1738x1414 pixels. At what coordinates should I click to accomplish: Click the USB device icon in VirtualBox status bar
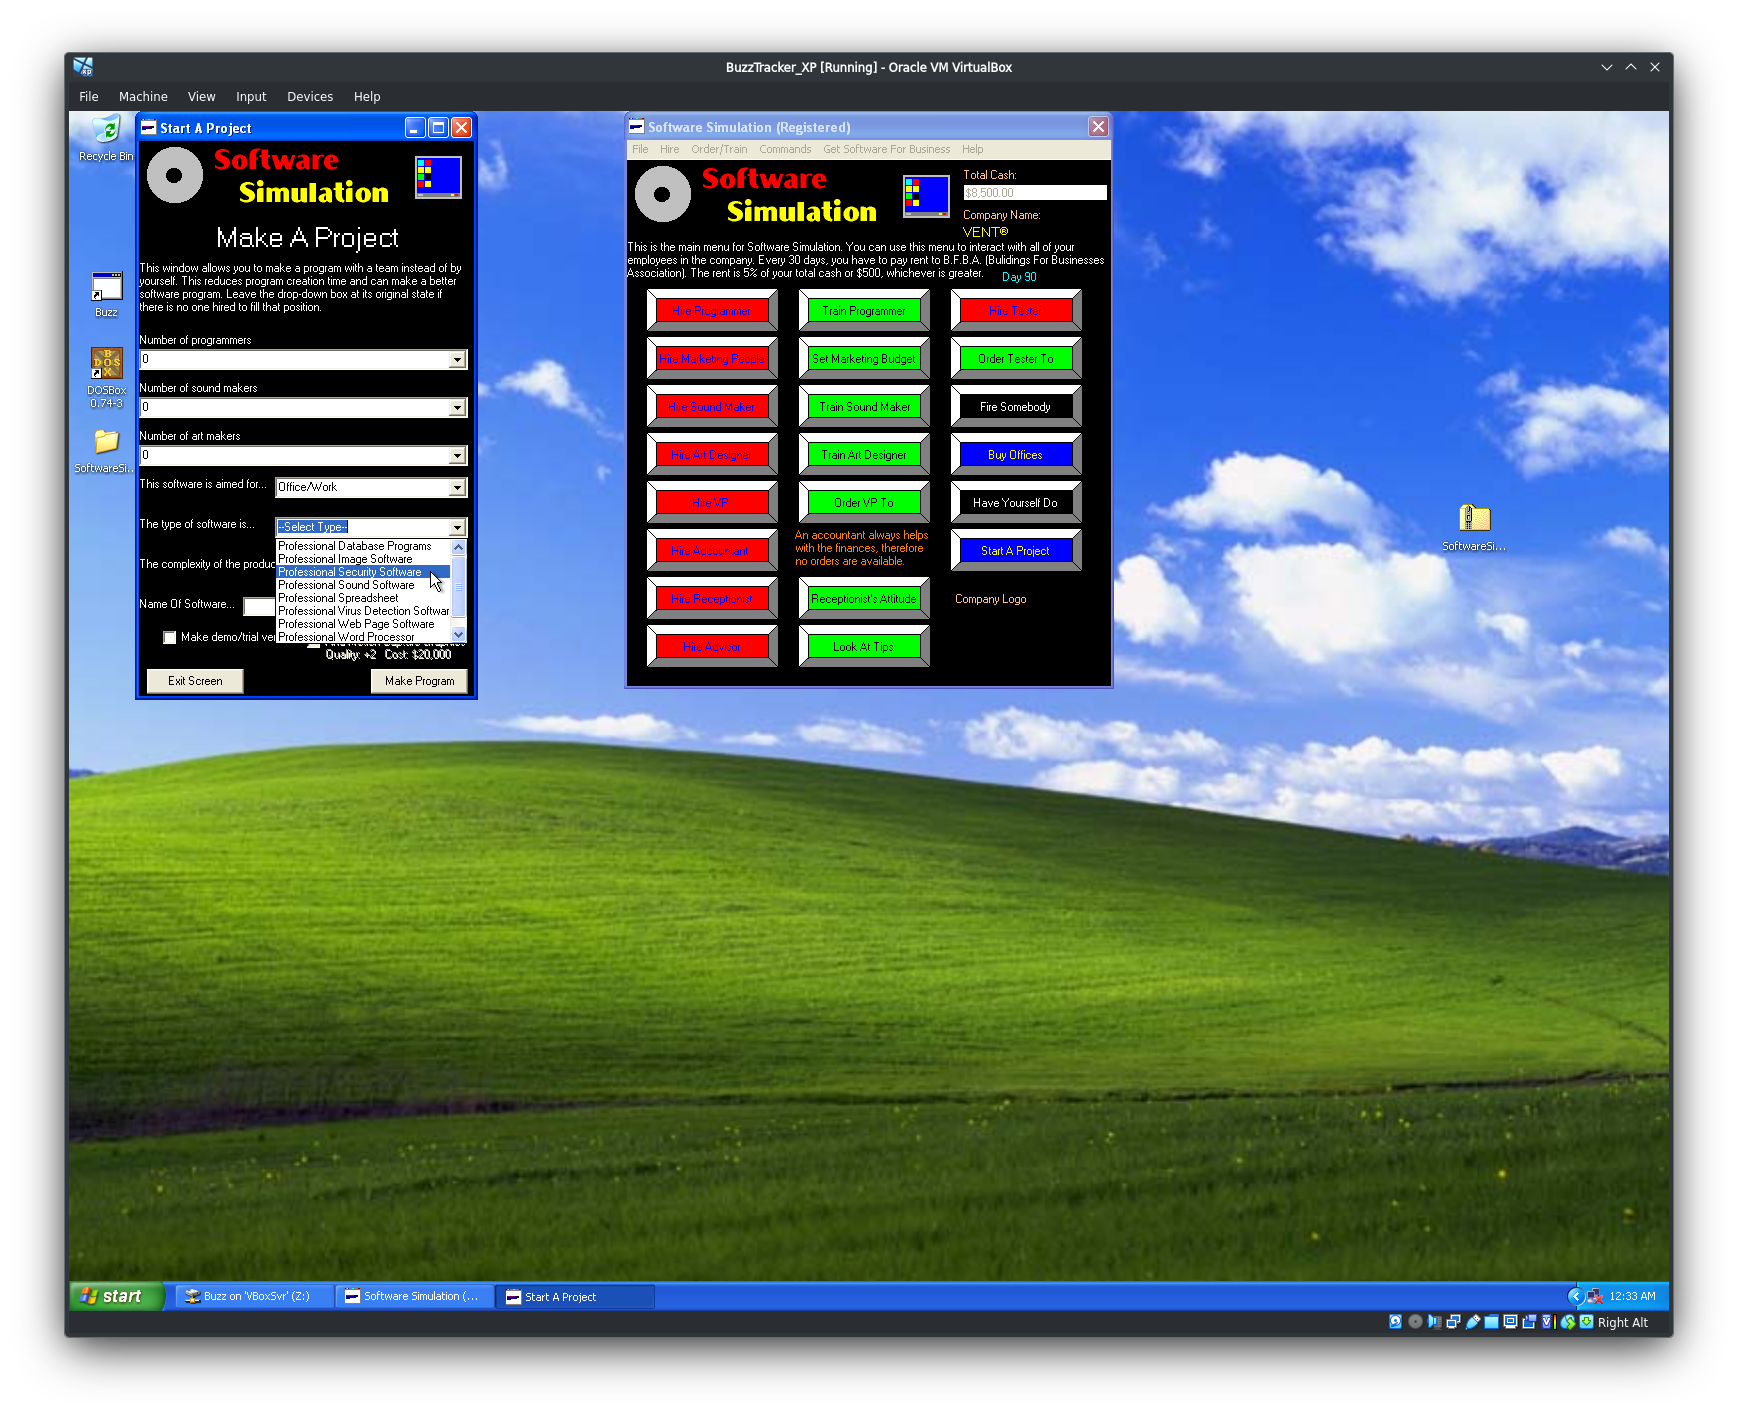[x=1472, y=1322]
